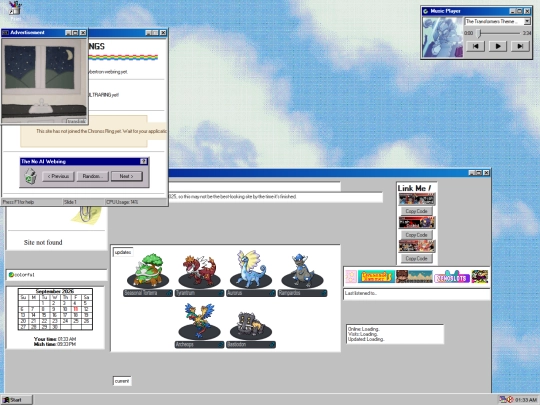Click the album art in Music Player
Viewport: 540px width, 405px height.
click(443, 37)
